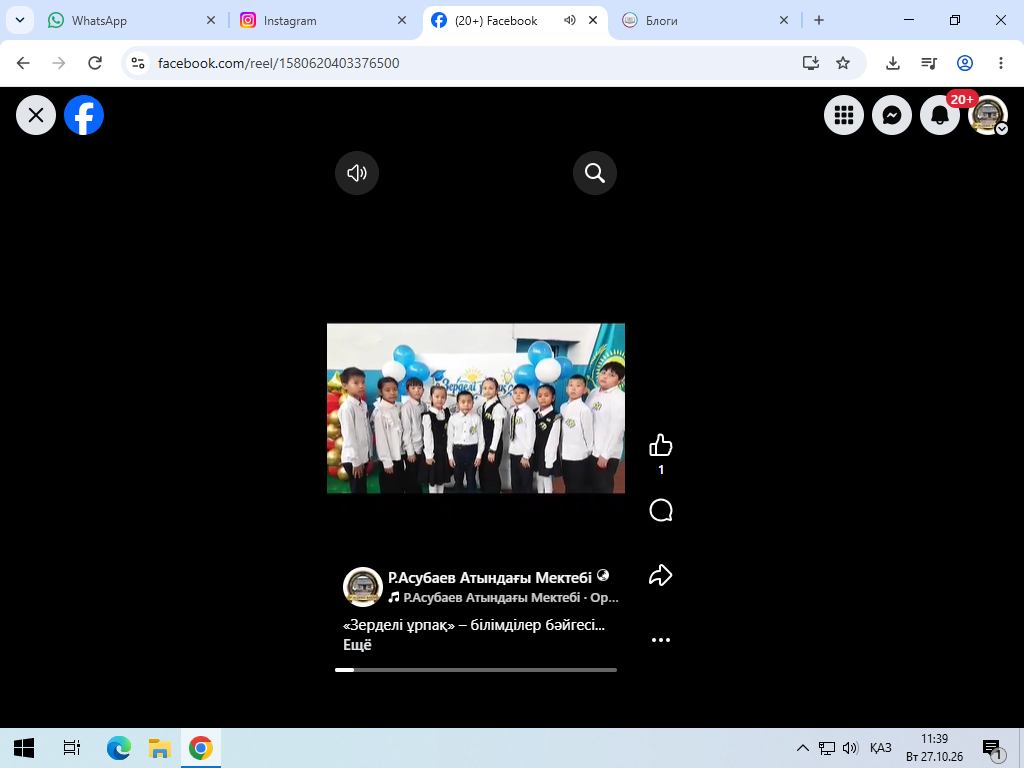Viewport: 1024px width, 768px height.
Task: Open the Chrome three-dot menu
Action: pyautogui.click(x=1000, y=63)
